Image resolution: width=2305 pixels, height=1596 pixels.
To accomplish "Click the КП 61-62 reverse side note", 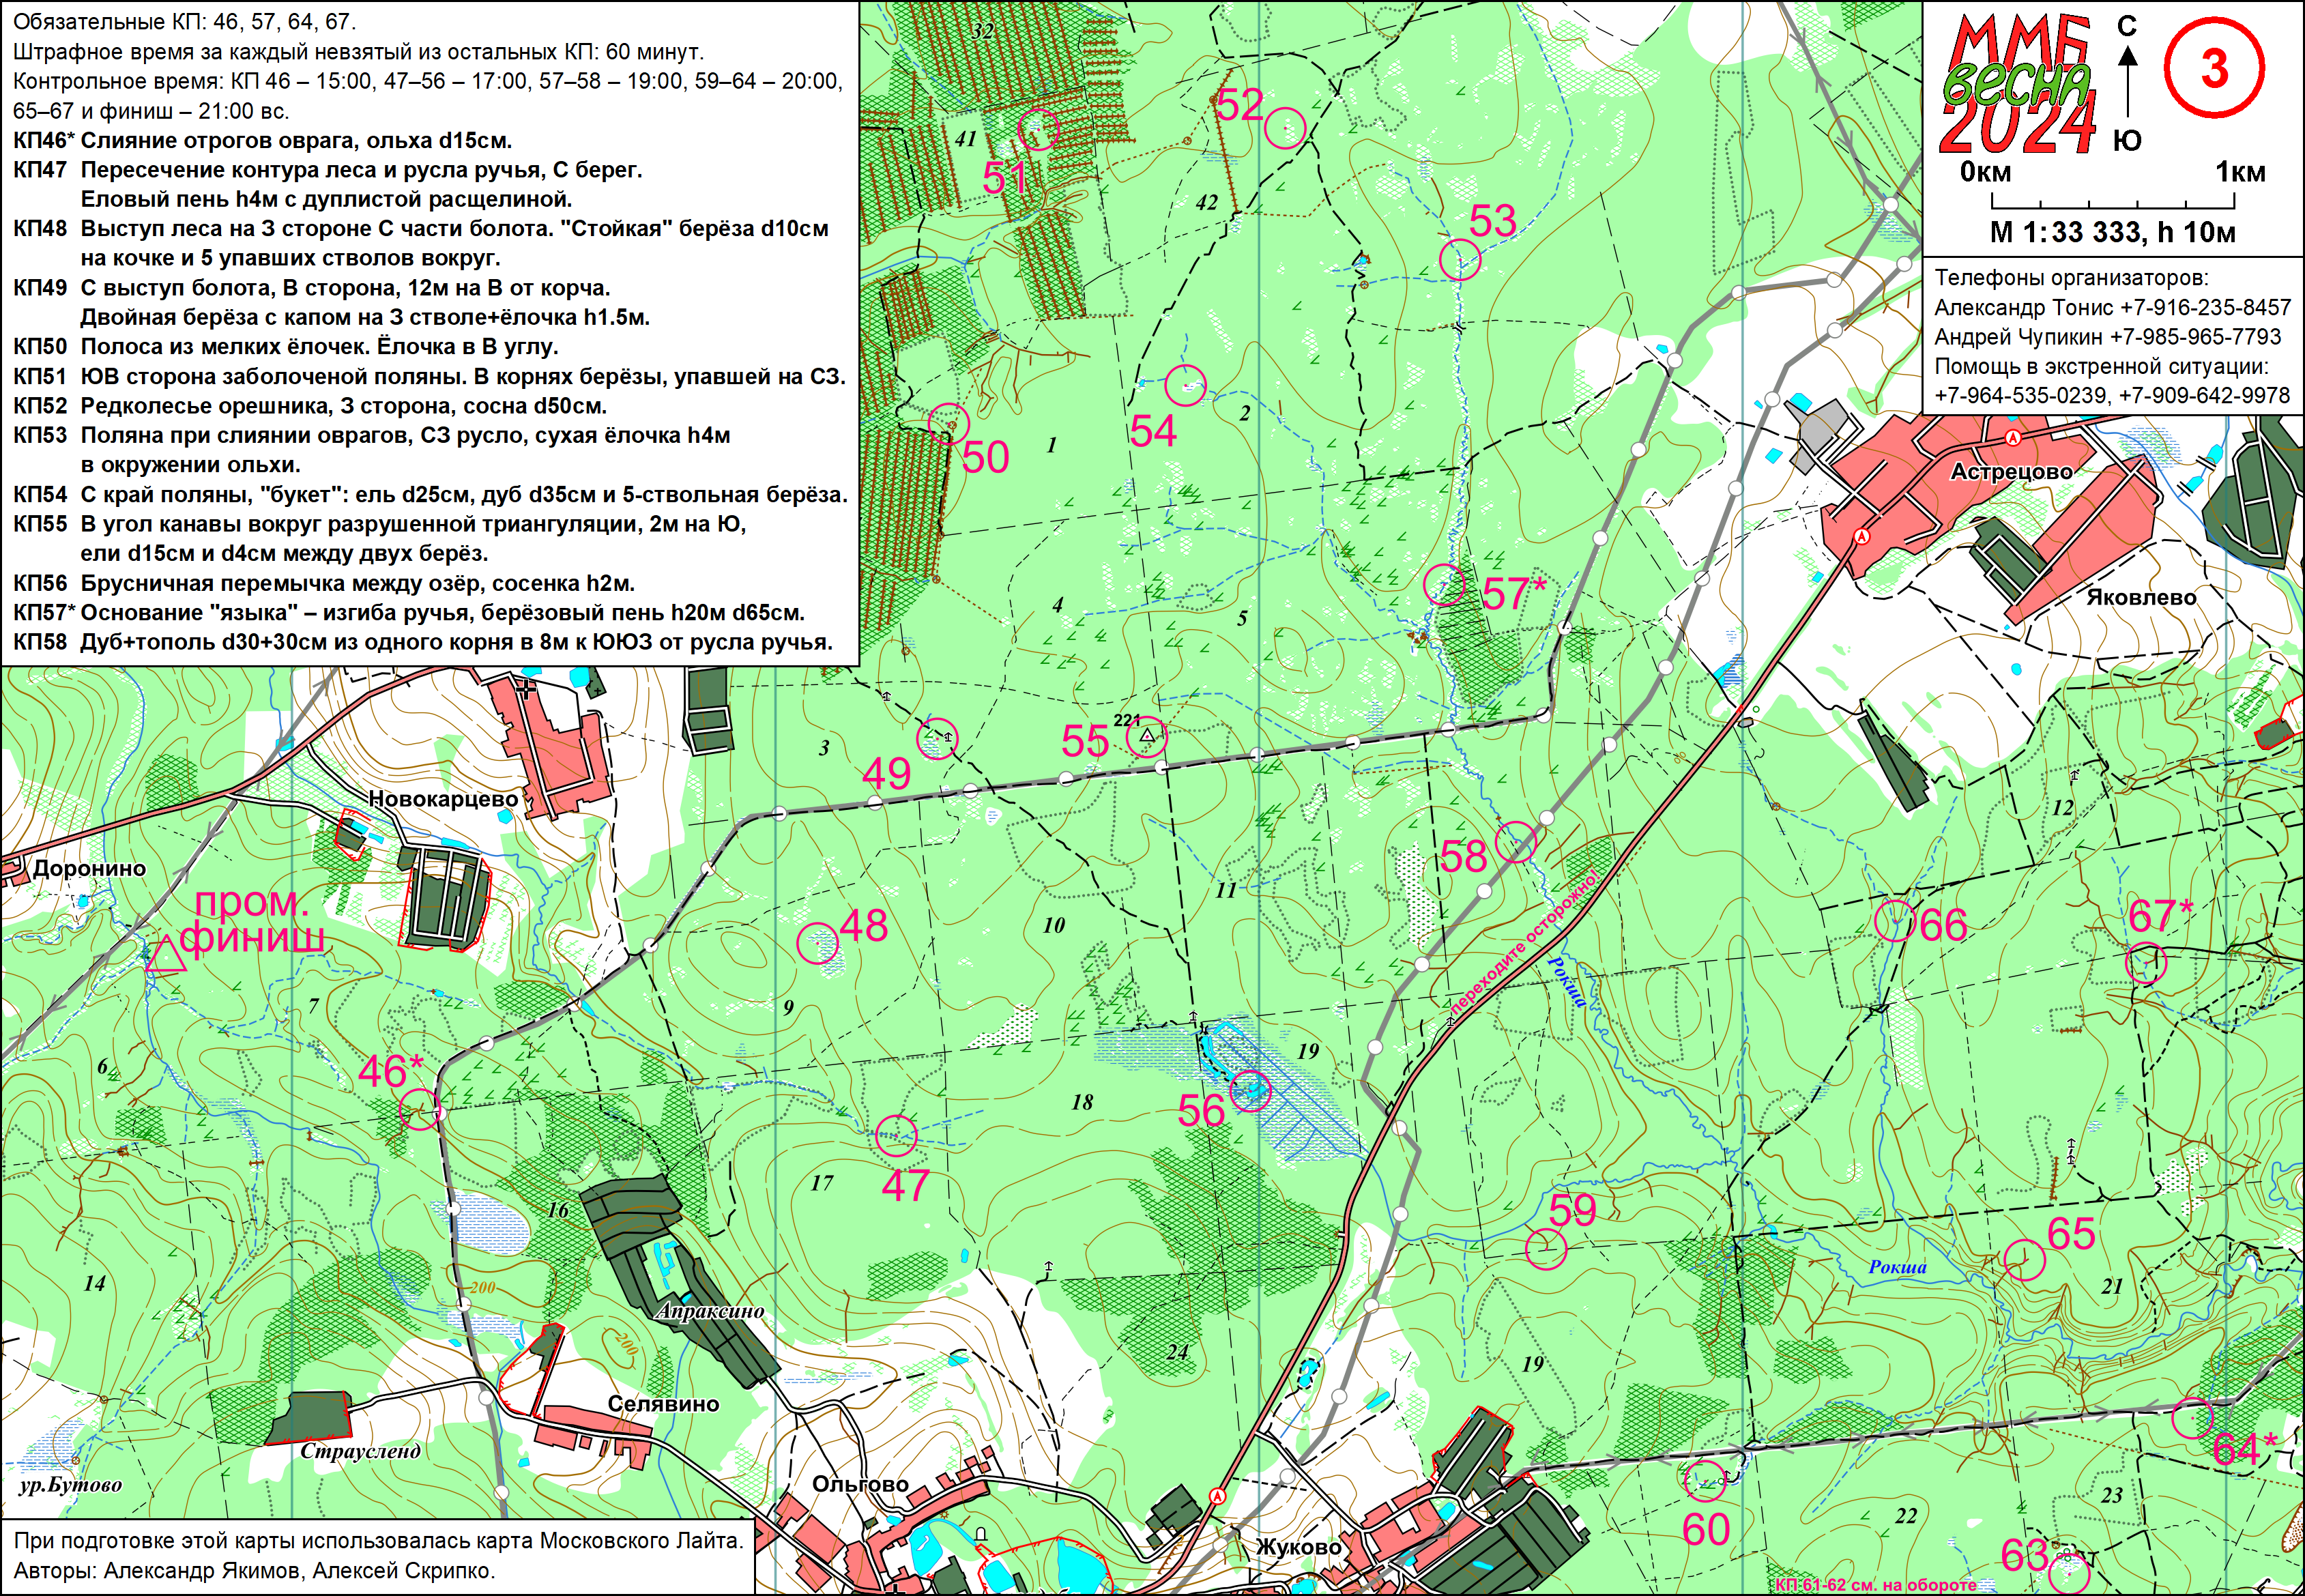I will [x=1876, y=1585].
